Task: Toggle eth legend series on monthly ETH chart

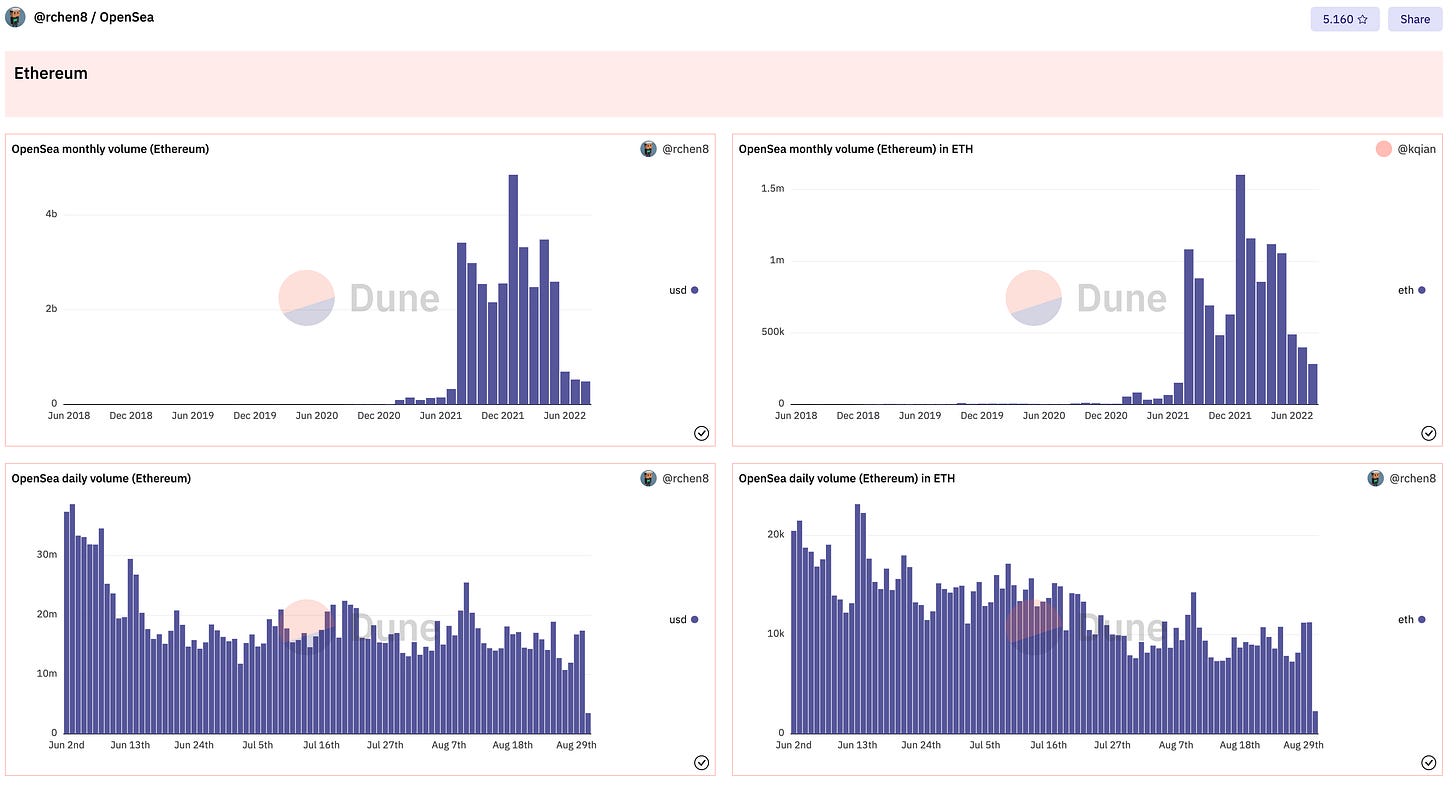Action: click(1412, 290)
